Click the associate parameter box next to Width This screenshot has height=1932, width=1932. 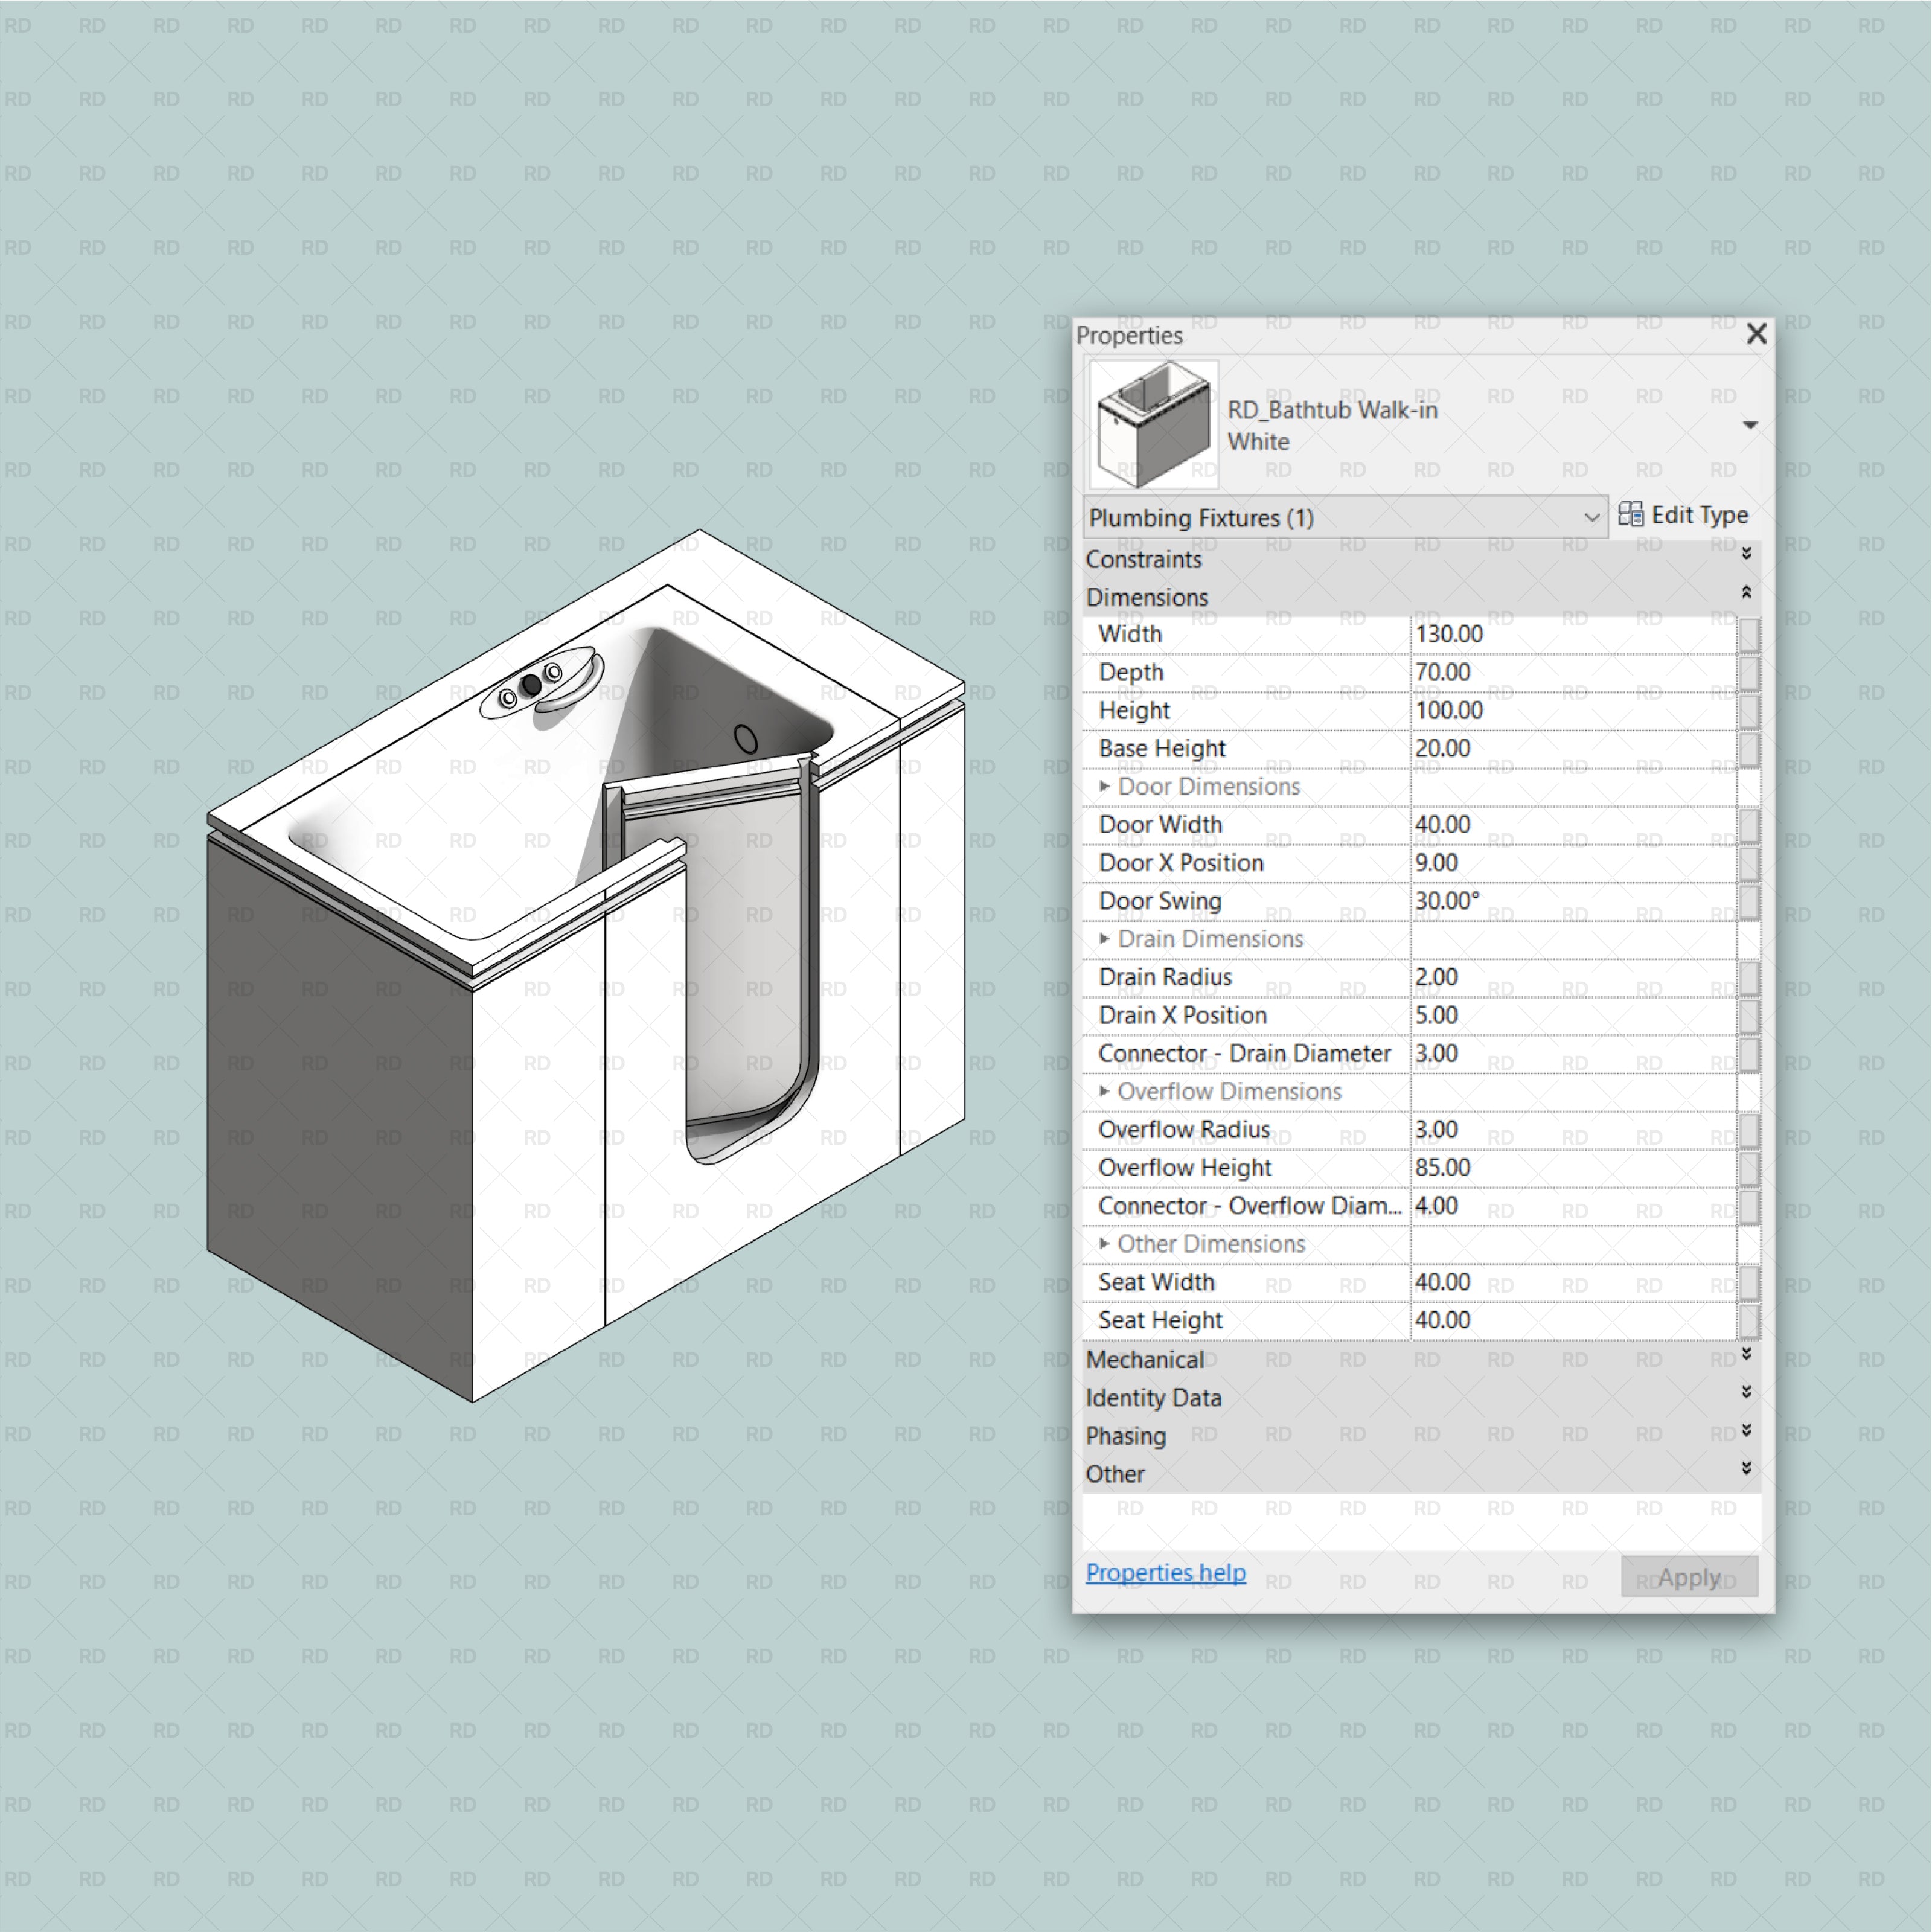[1750, 634]
